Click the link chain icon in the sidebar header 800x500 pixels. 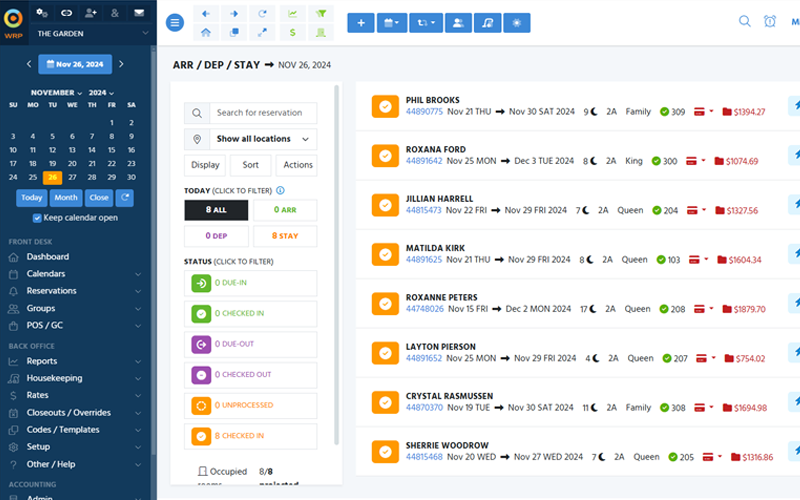coord(66,13)
